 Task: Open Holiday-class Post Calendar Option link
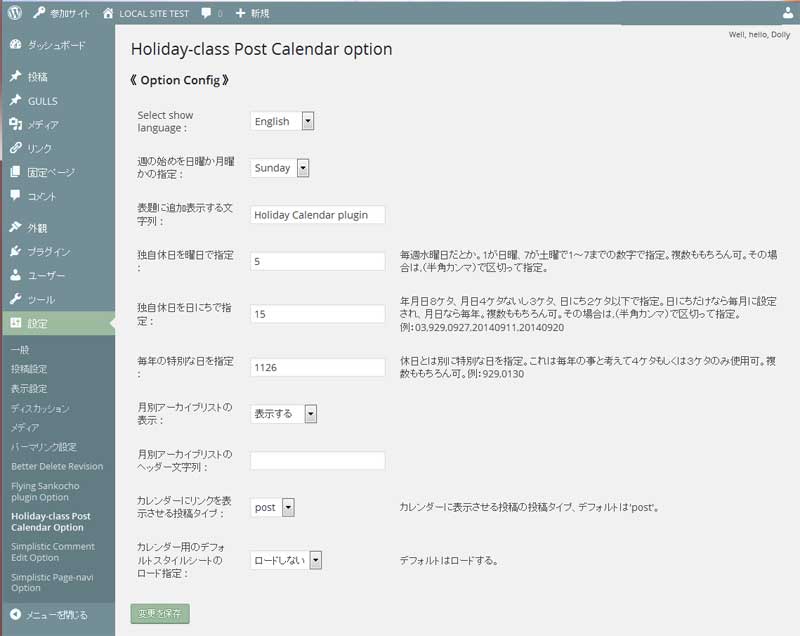coord(51,522)
